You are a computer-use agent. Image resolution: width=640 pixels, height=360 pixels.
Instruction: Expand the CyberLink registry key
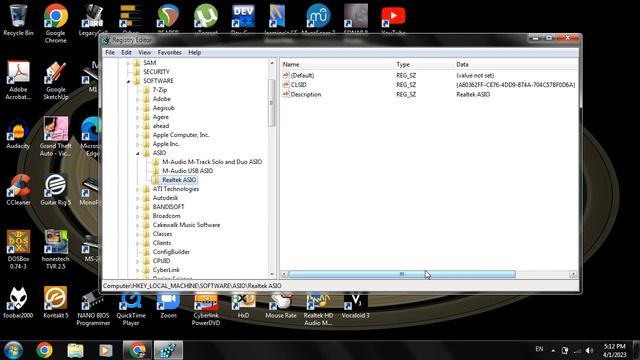click(138, 270)
